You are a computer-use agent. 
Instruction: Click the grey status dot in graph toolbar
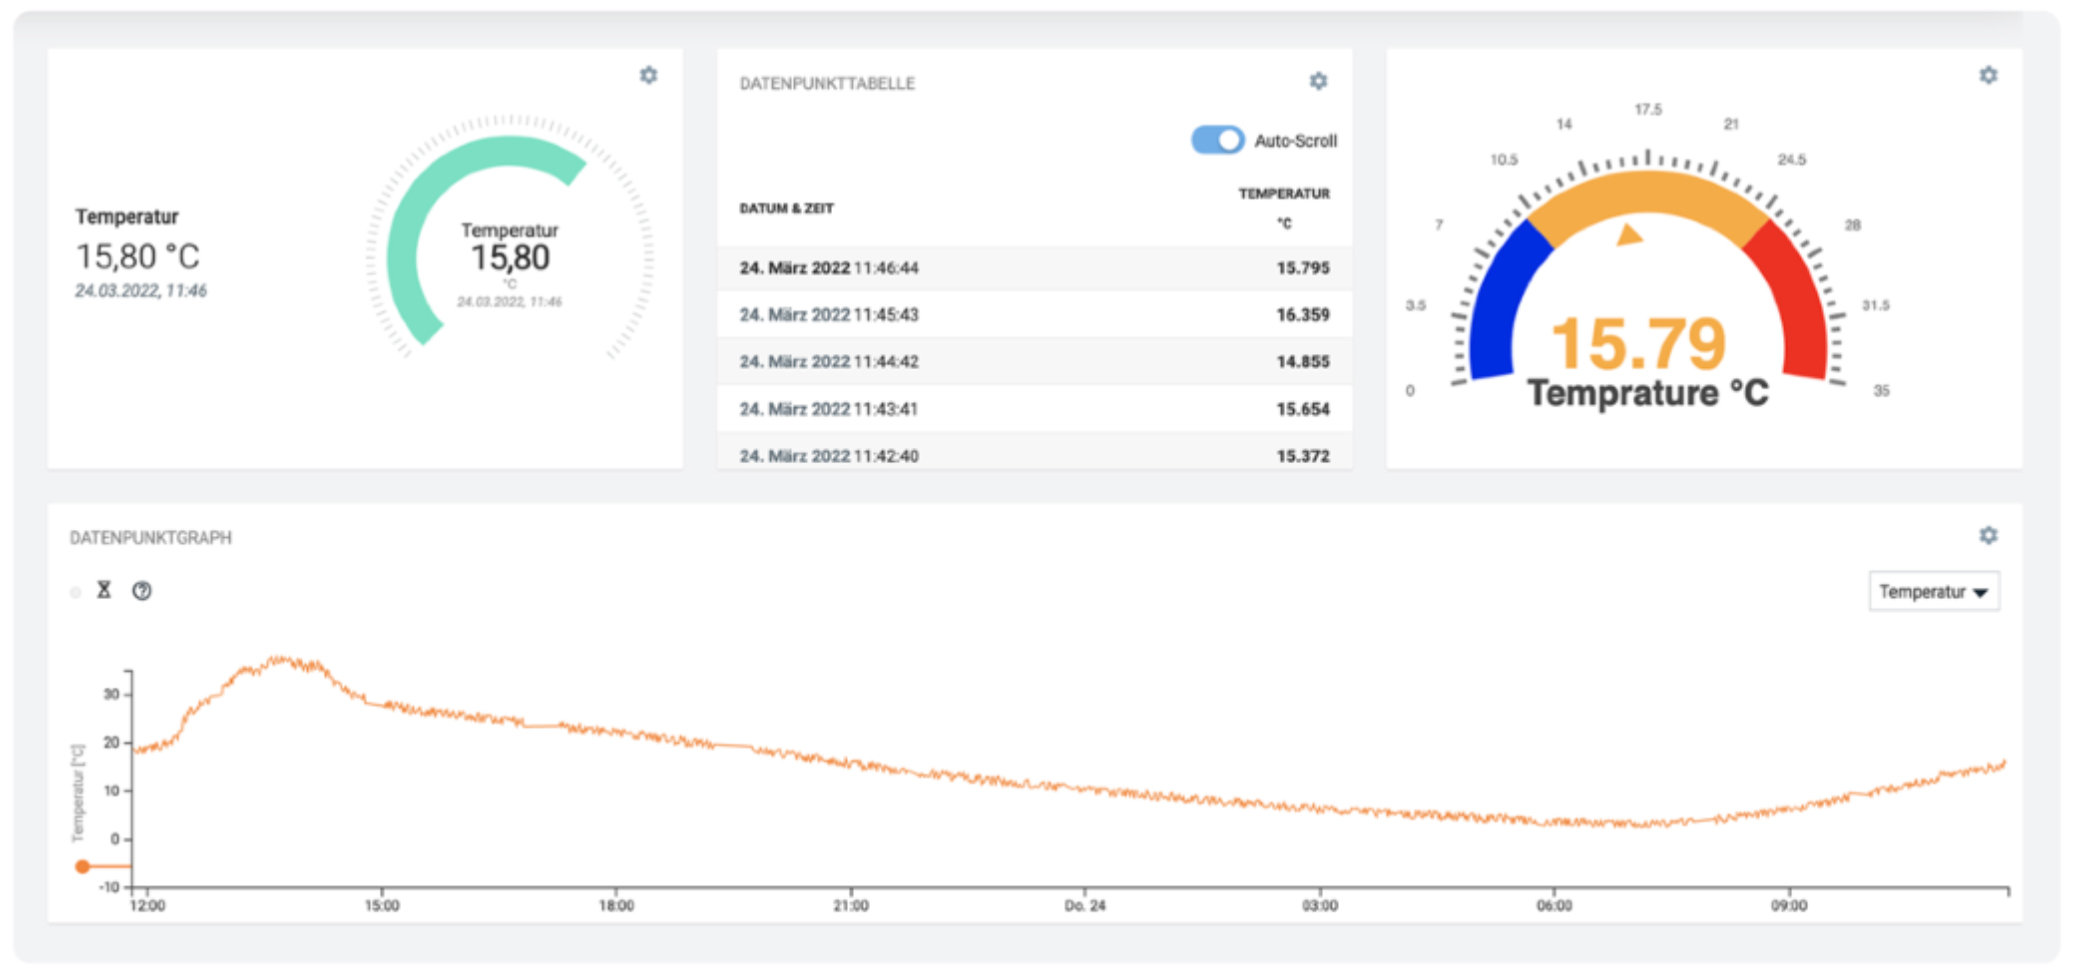76,592
